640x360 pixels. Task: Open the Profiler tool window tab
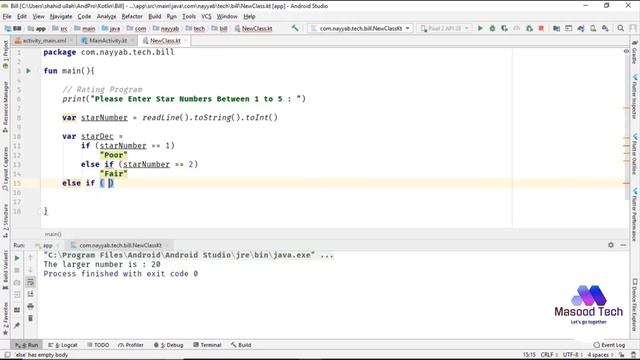click(131, 345)
